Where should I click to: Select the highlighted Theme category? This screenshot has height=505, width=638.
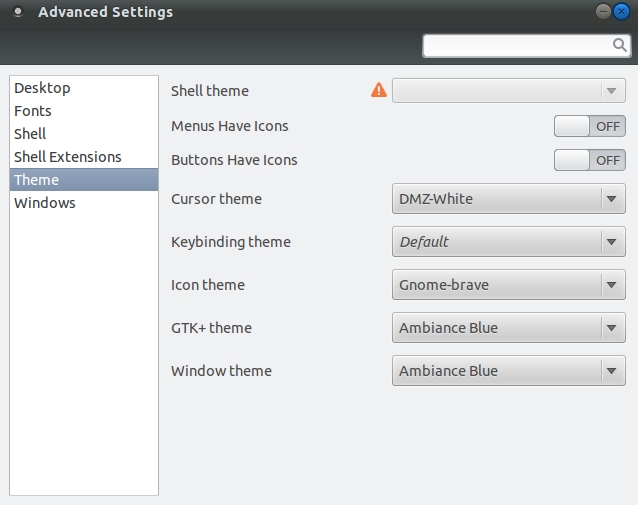[84, 179]
